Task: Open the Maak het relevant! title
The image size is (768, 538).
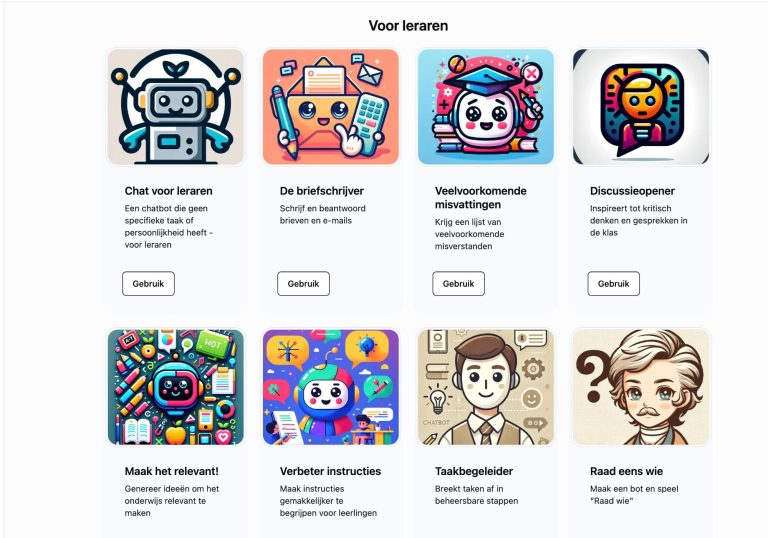Action: click(171, 471)
